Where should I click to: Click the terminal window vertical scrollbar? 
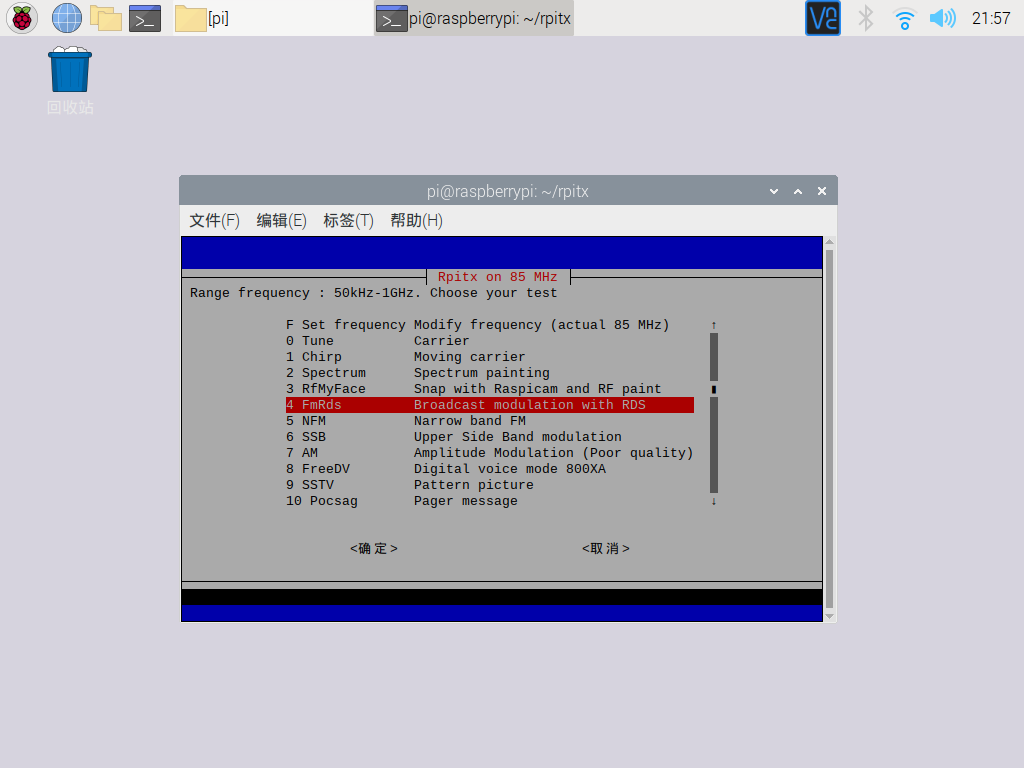[829, 428]
